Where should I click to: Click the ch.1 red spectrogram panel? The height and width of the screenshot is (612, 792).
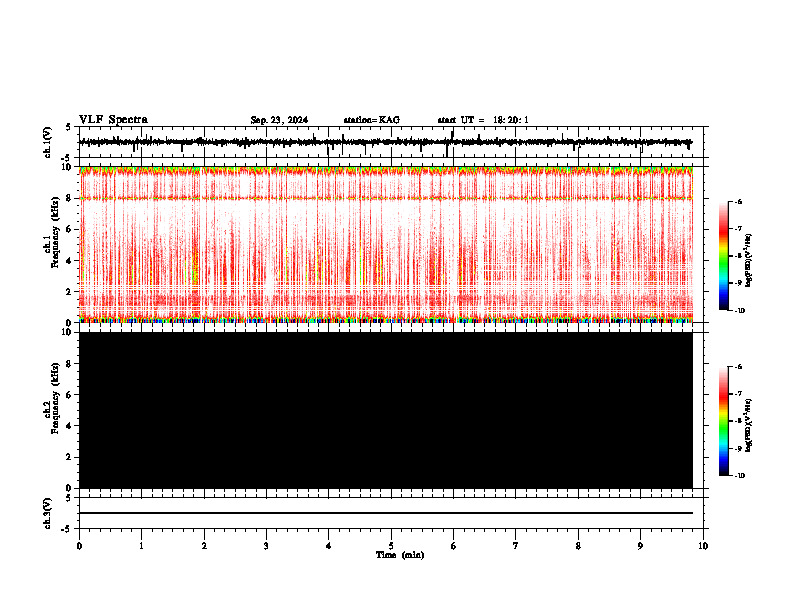[386, 244]
